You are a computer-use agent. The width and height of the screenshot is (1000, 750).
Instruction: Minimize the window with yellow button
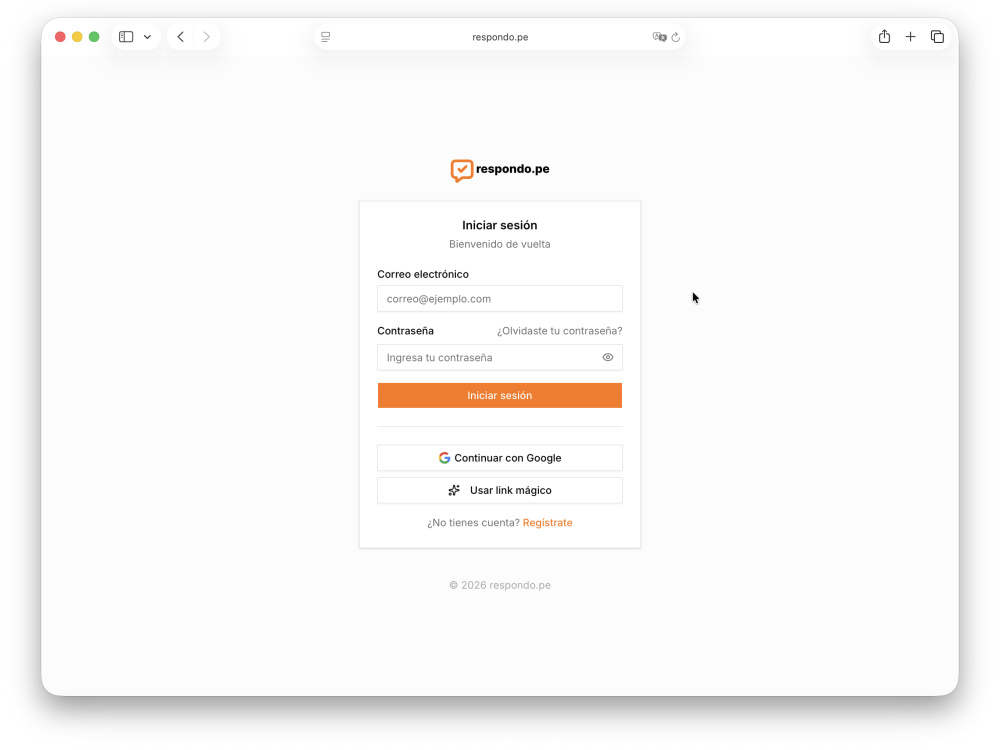[77, 37]
